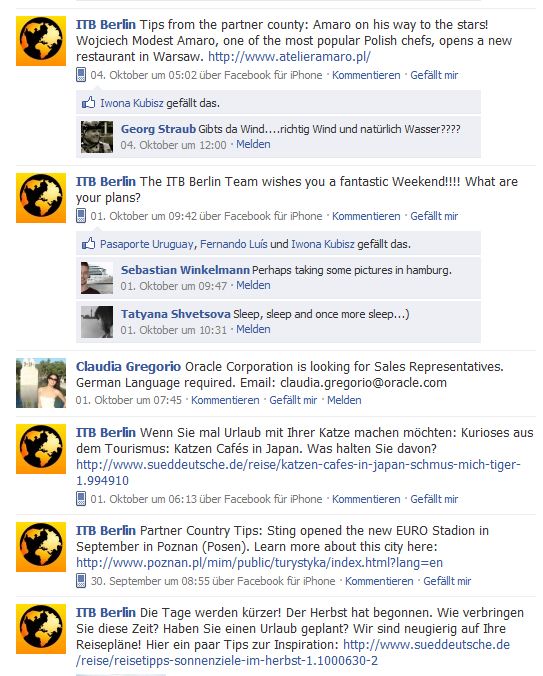The width and height of the screenshot is (543, 676).
Task: Open ITB Berlin globe avatar on Amaro post
Action: (41, 41)
